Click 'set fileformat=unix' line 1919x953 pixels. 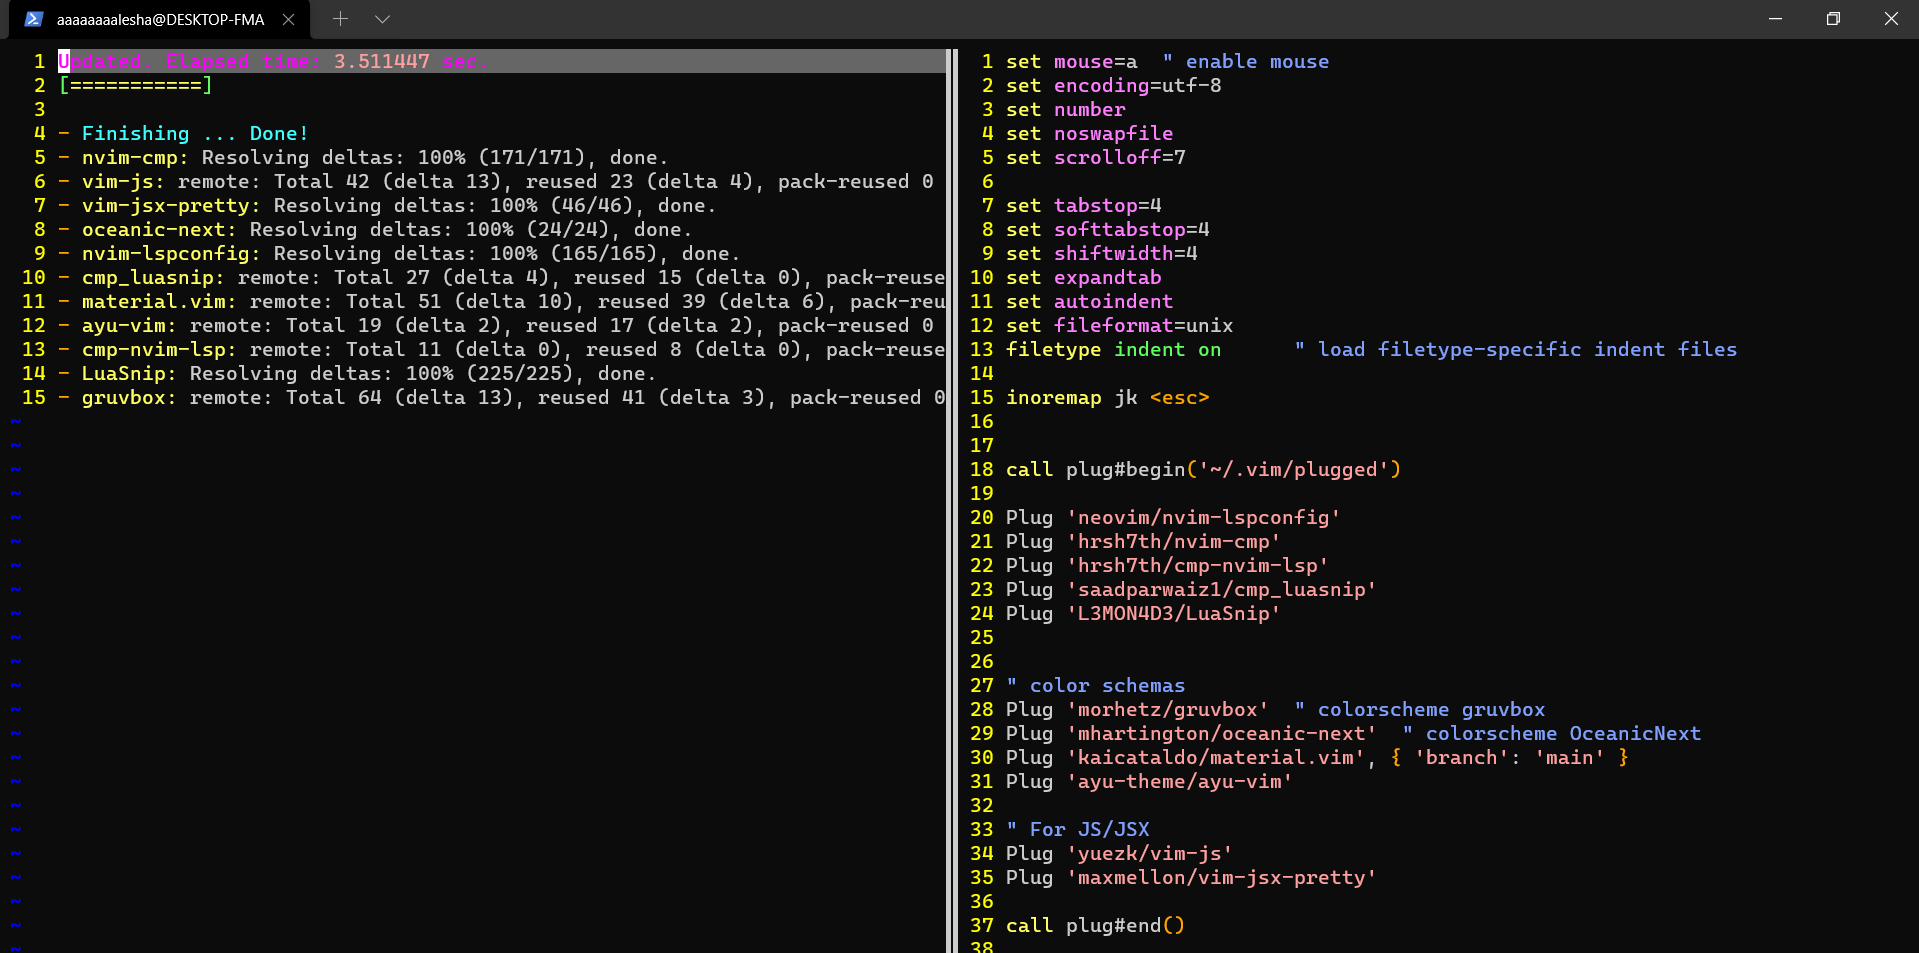[1119, 326]
